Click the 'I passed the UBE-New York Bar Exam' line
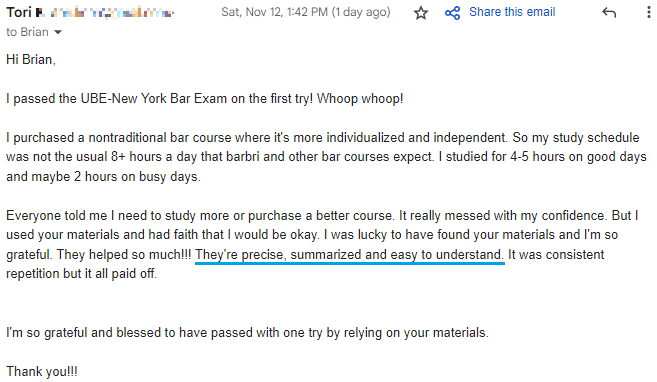Image resolution: width=657 pixels, height=382 pixels. click(x=159, y=98)
